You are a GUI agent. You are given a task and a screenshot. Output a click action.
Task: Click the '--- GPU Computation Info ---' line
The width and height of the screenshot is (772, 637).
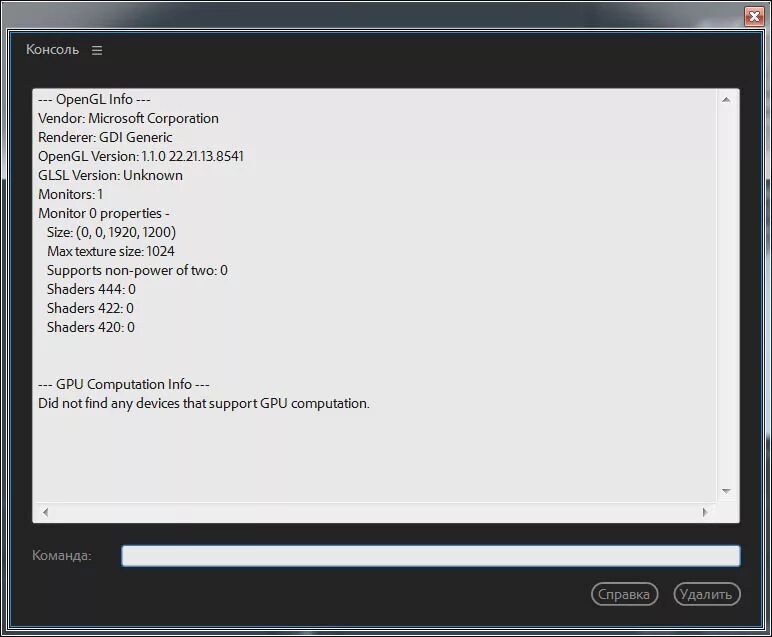(124, 384)
